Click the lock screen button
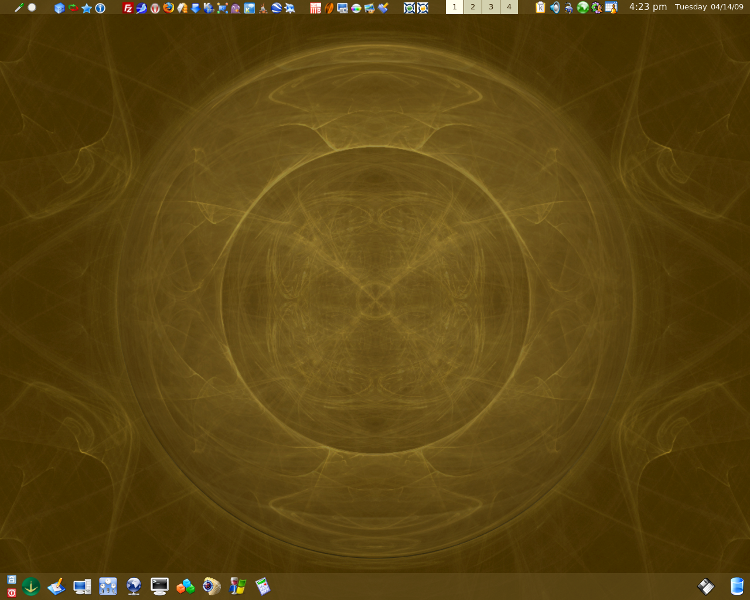This screenshot has width=750, height=600. pyautogui.click(x=11, y=580)
